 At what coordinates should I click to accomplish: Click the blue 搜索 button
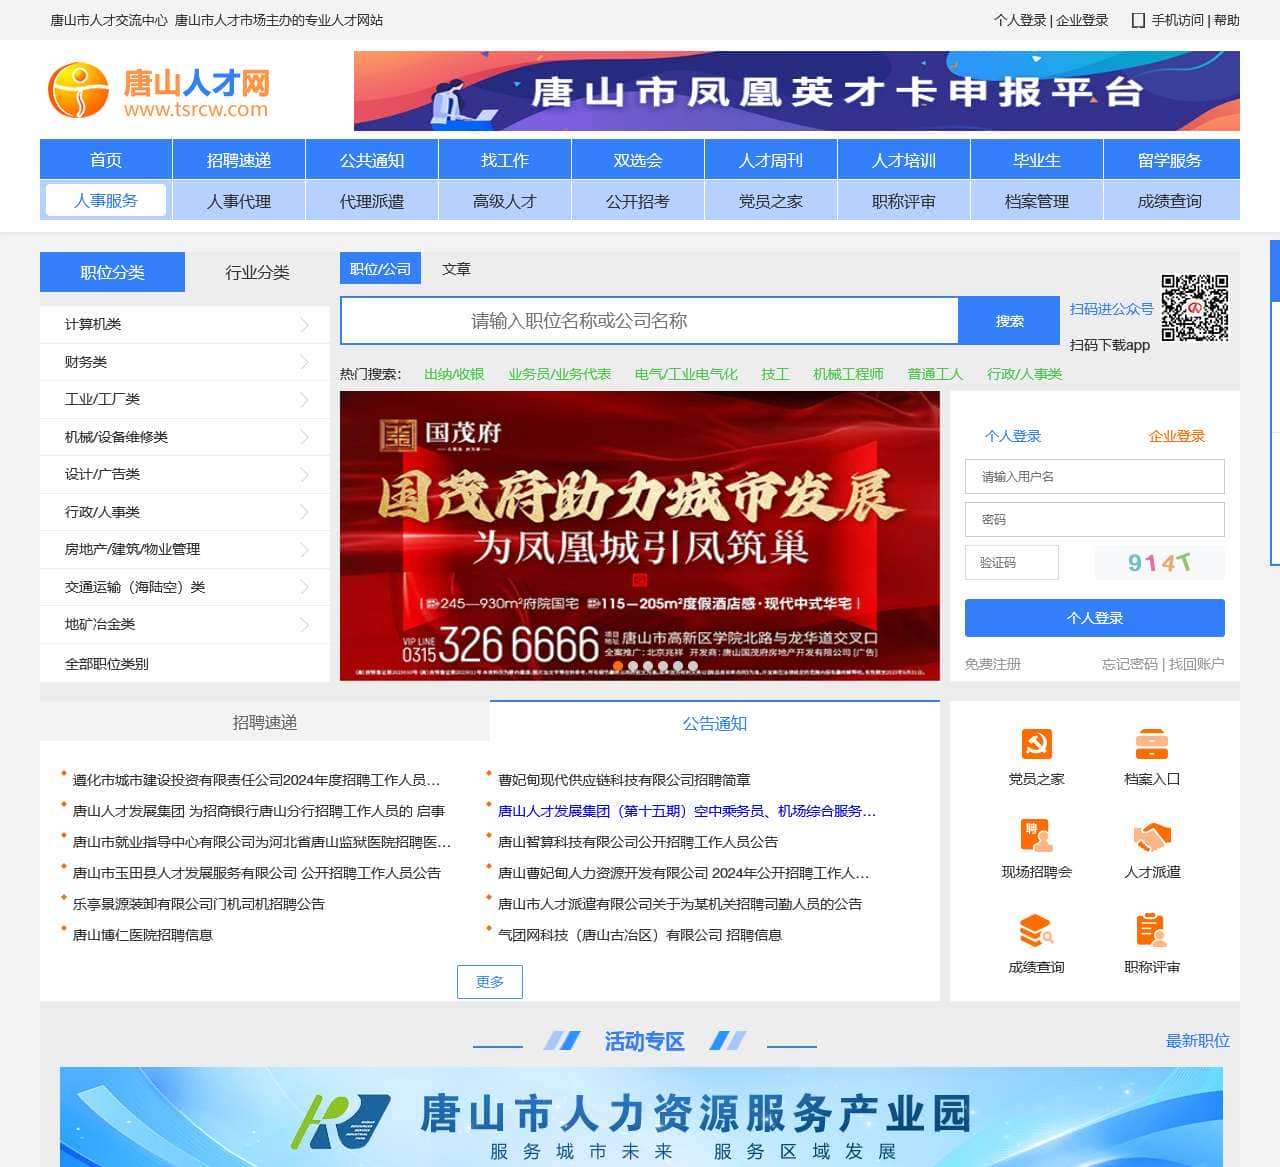[1010, 321]
